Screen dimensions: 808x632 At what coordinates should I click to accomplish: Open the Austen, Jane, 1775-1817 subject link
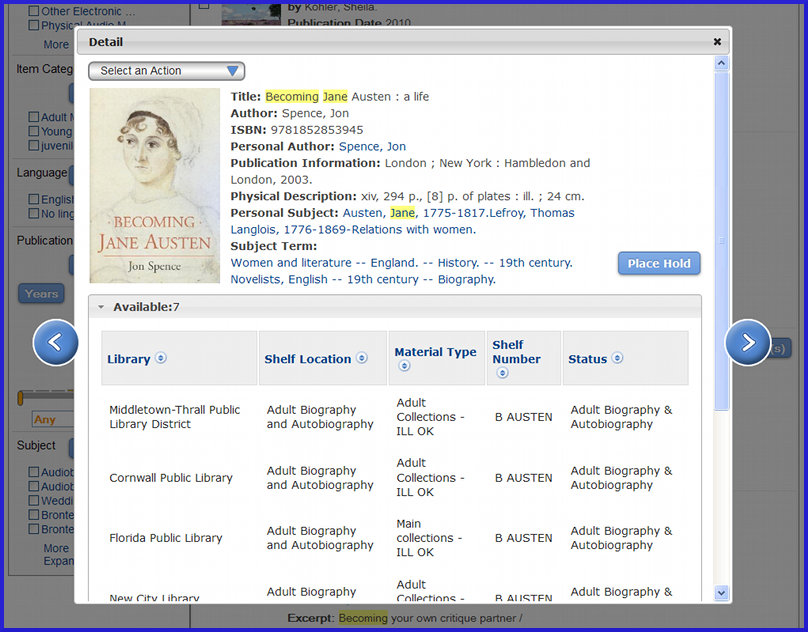tap(416, 213)
